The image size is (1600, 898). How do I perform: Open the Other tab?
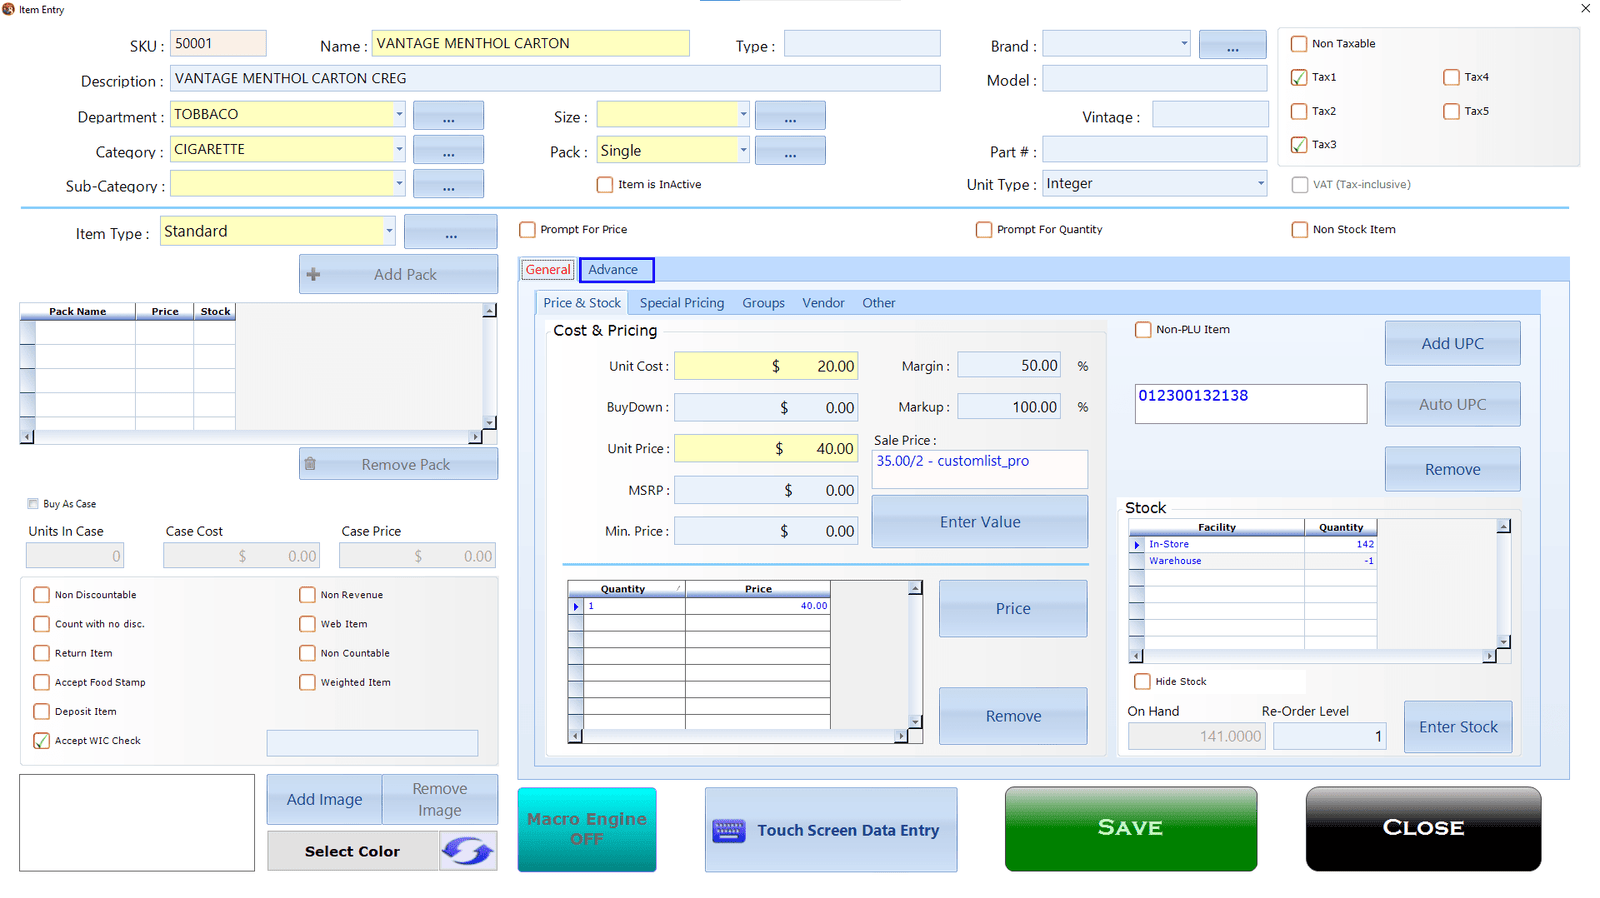pyautogui.click(x=879, y=303)
